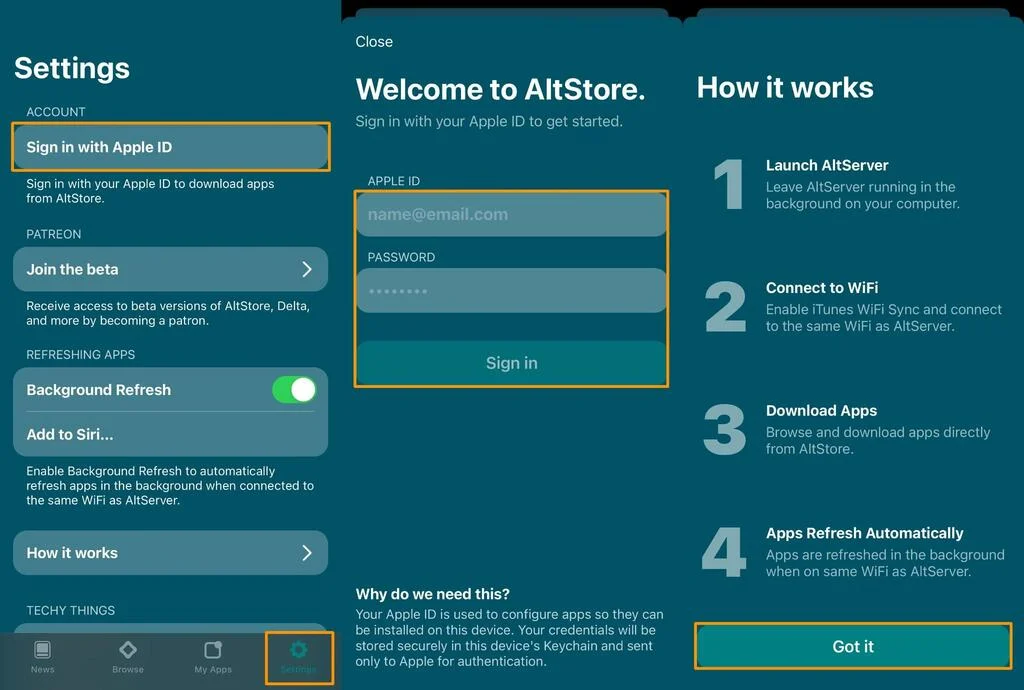Click the How it works page title
The image size is (1024, 690).
785,87
